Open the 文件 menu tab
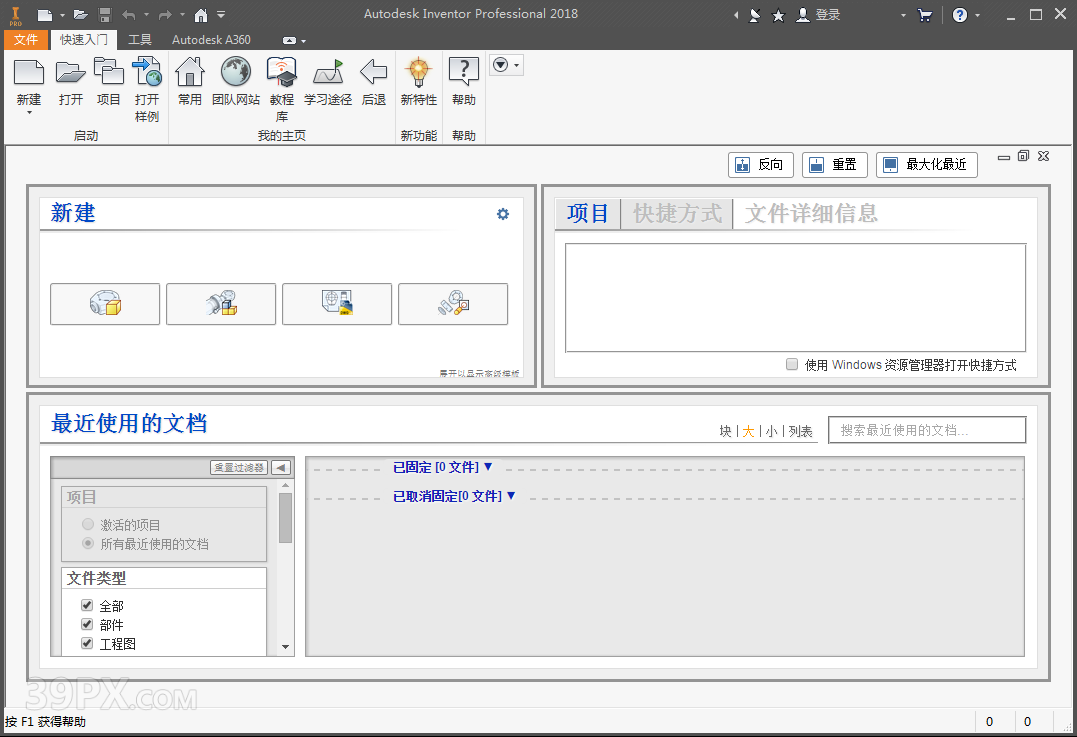 pos(26,40)
